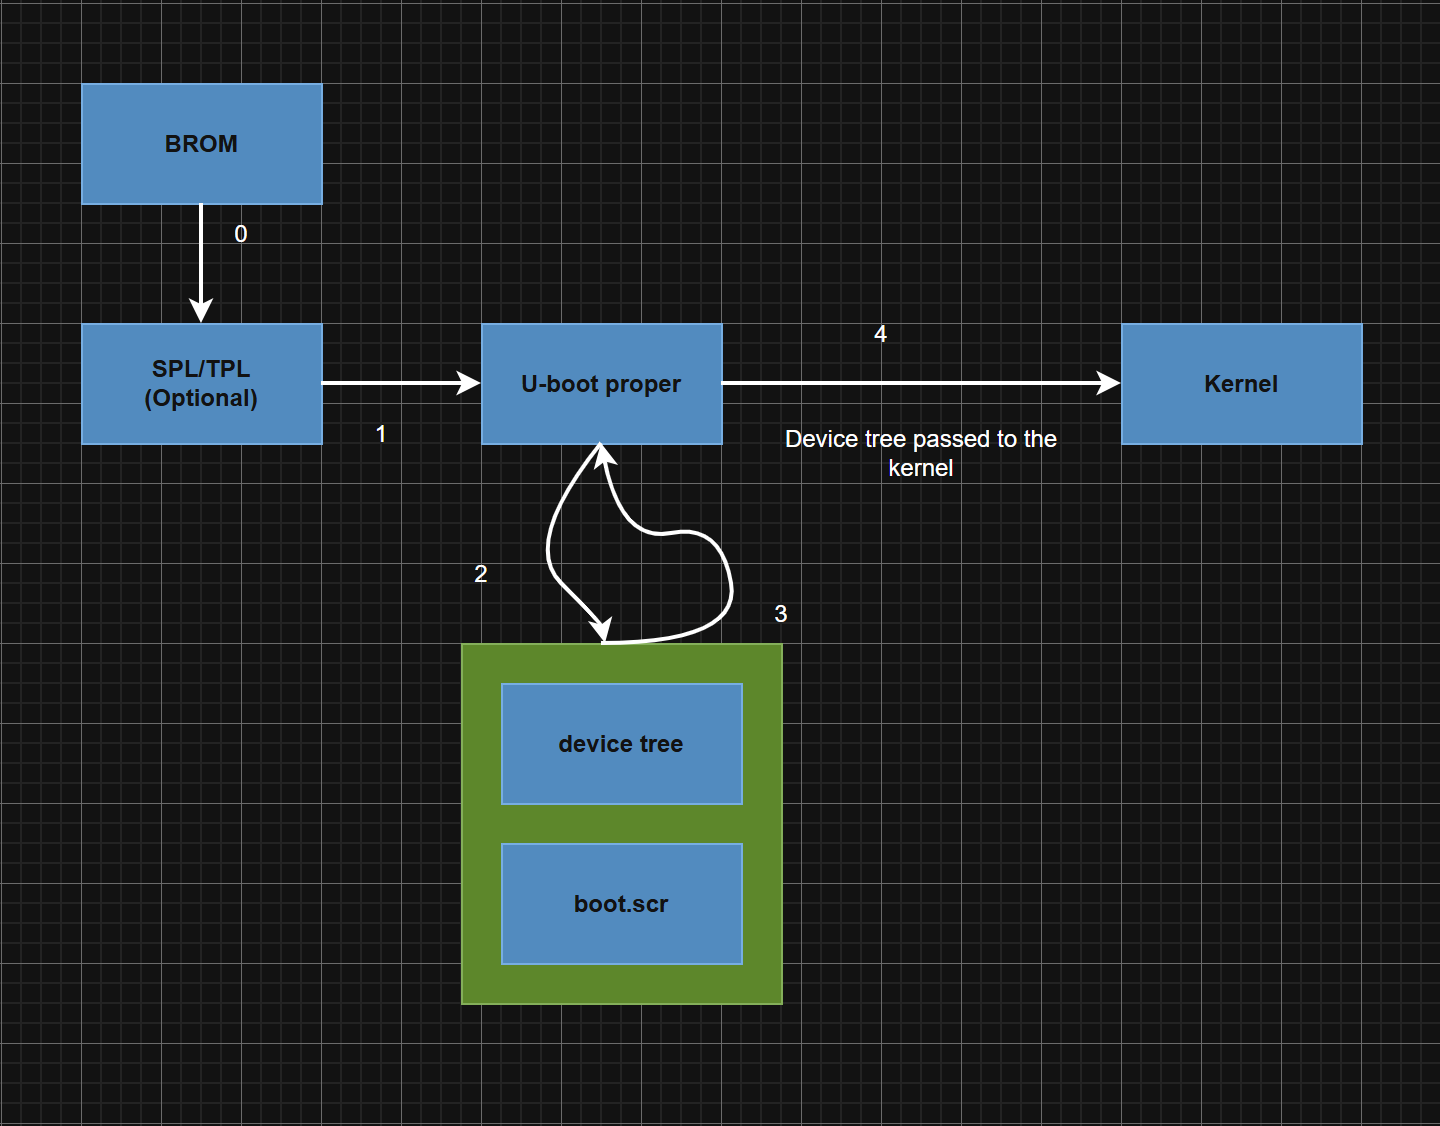Click the arrow label "1"

click(381, 434)
